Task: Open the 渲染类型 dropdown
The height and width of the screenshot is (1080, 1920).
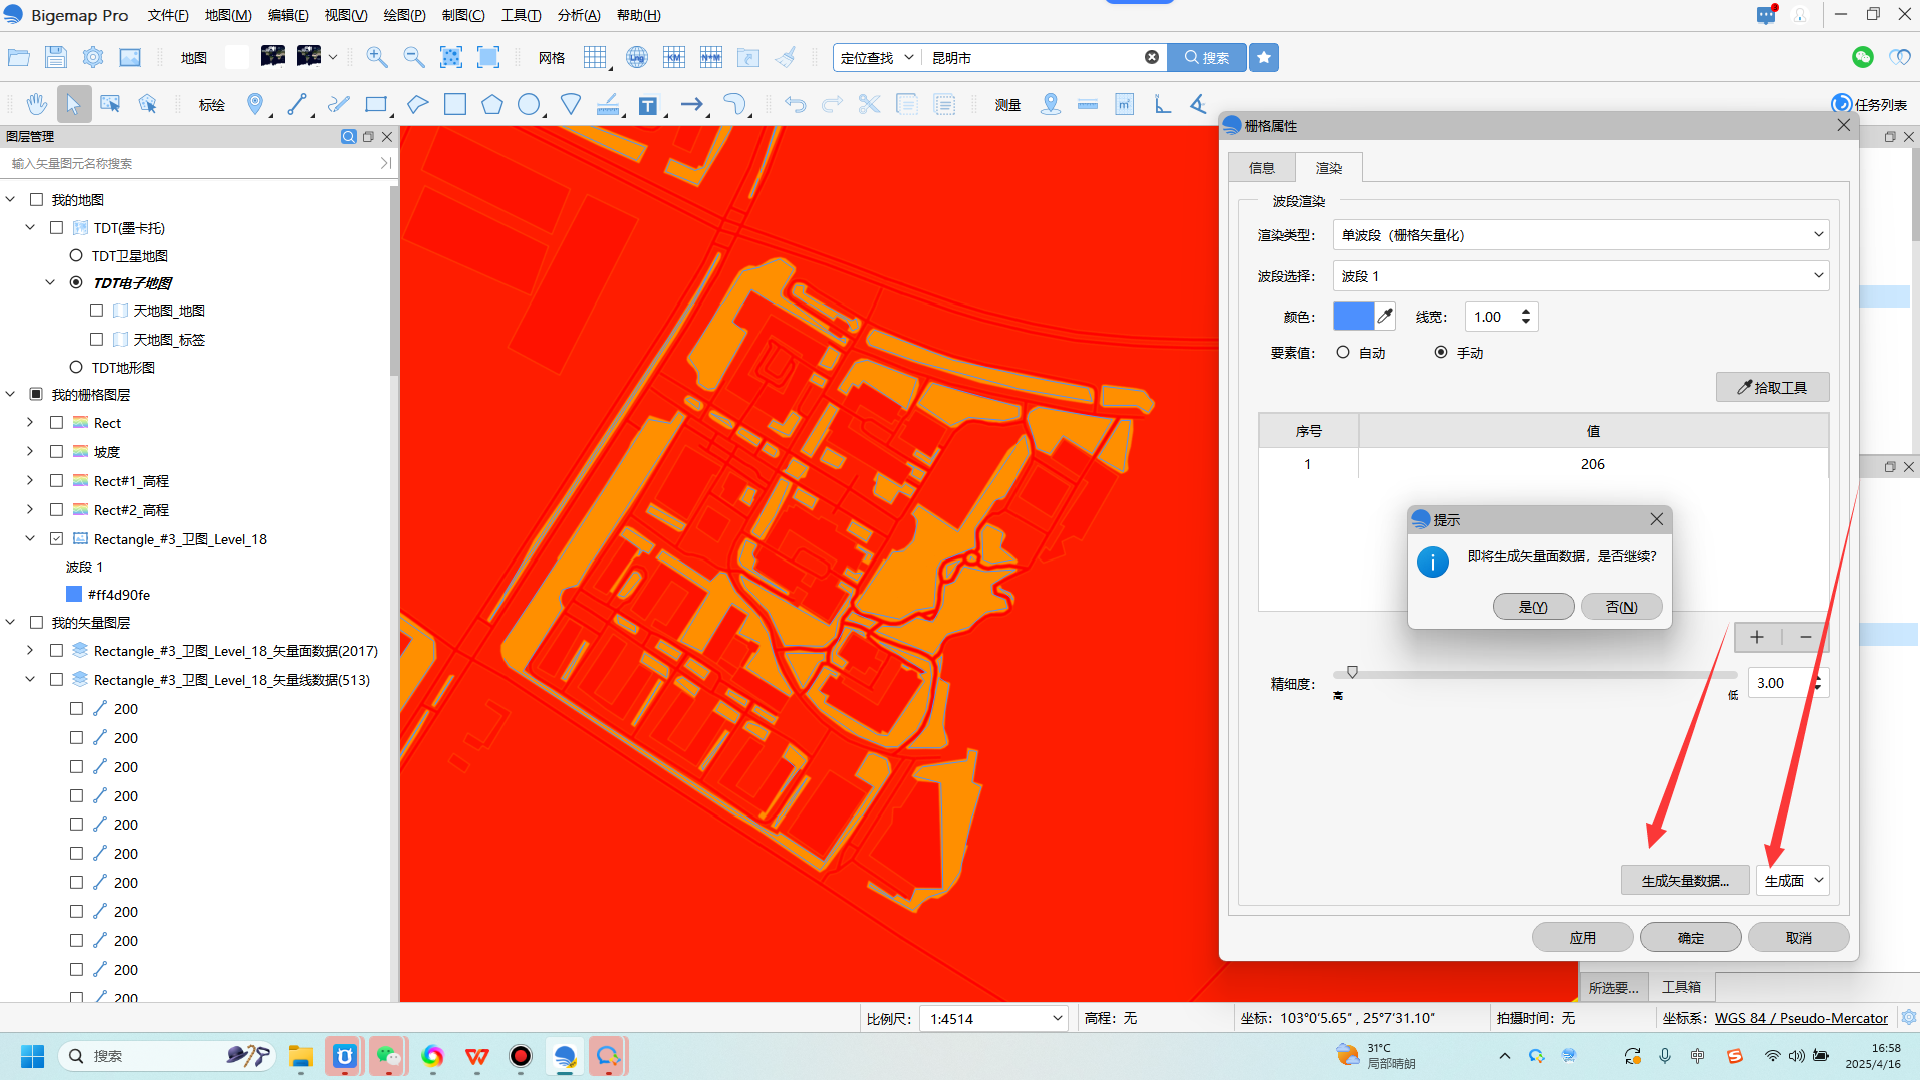Action: point(1580,235)
